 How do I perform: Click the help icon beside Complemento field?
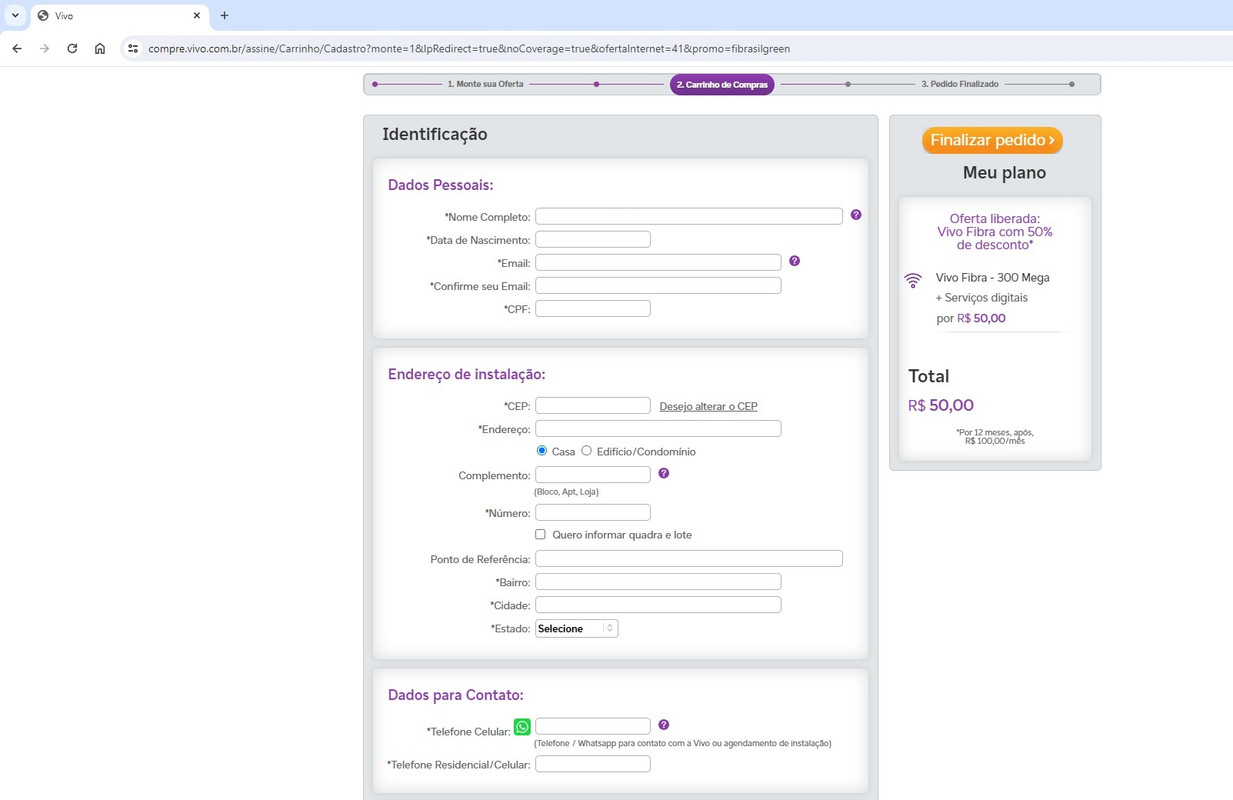click(x=663, y=473)
